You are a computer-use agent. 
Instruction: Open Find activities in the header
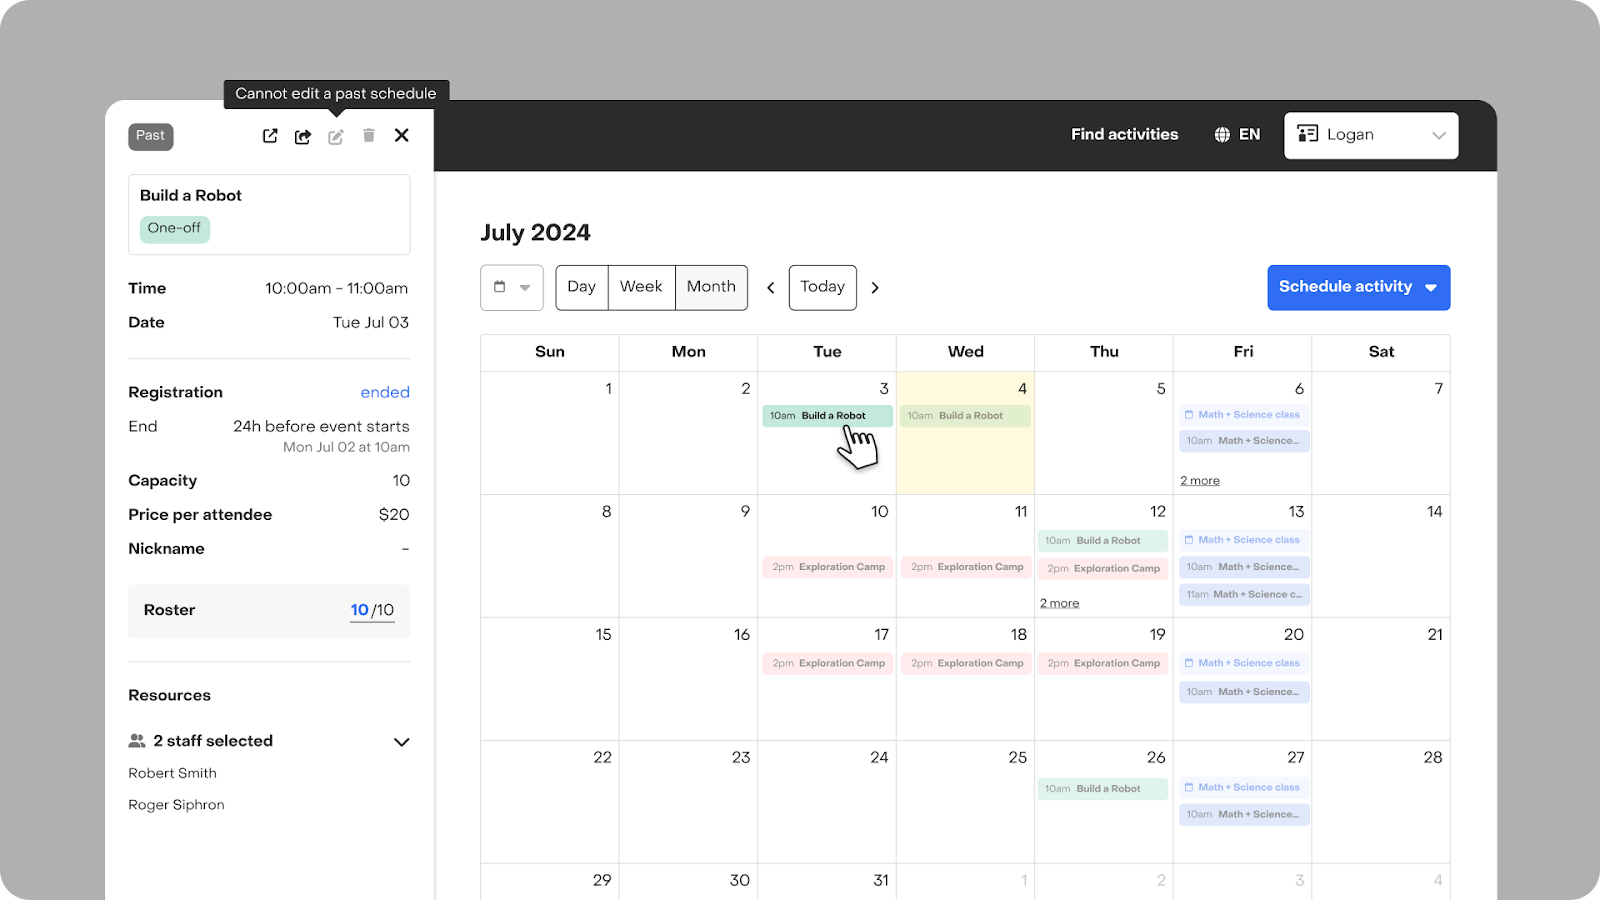(1125, 134)
